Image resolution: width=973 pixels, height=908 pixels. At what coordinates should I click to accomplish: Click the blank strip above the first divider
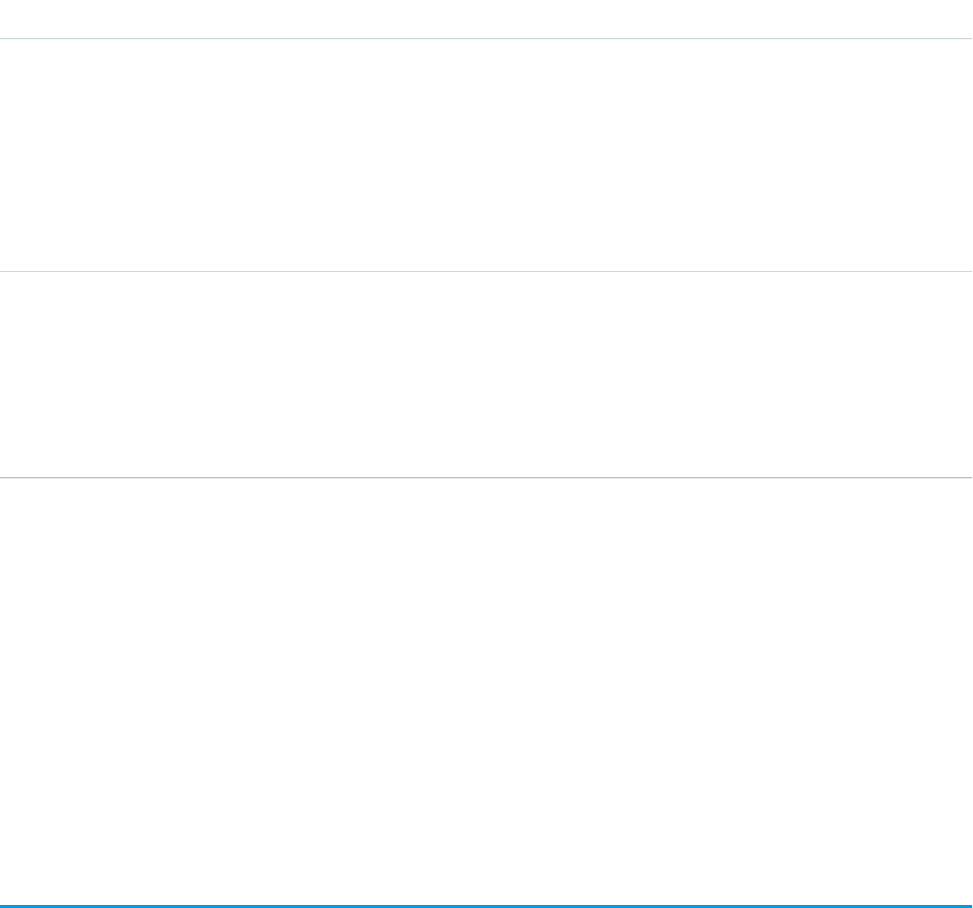[486, 18]
